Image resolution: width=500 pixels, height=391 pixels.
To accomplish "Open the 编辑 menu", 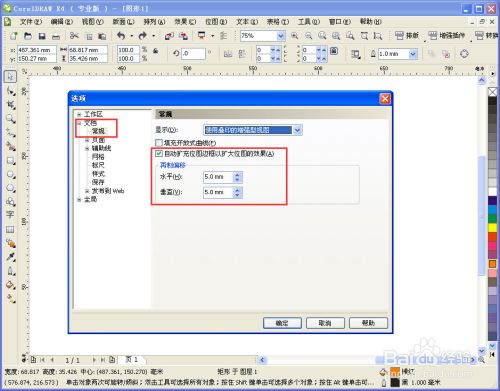I will click(x=62, y=22).
